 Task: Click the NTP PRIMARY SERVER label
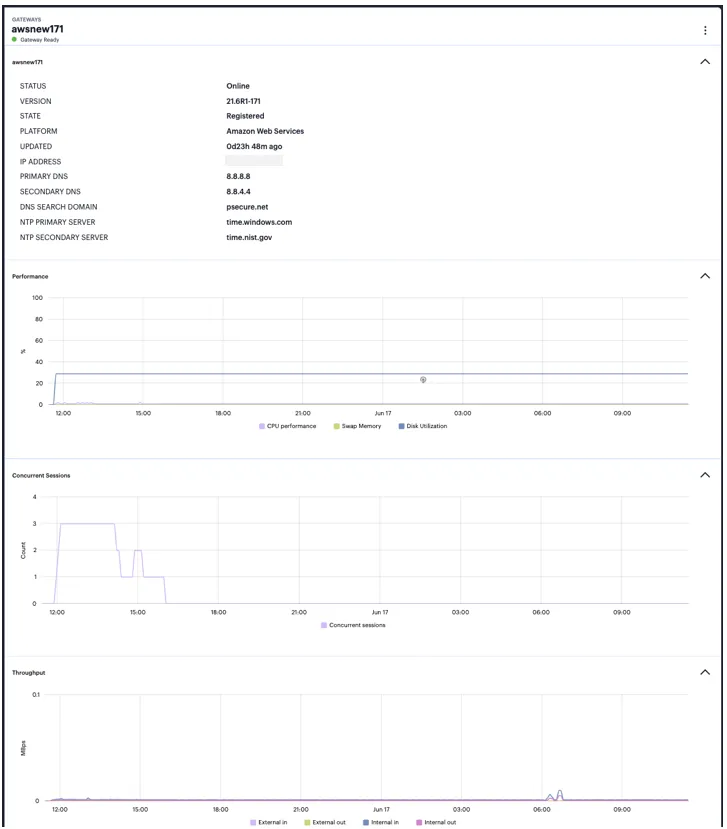coord(58,222)
